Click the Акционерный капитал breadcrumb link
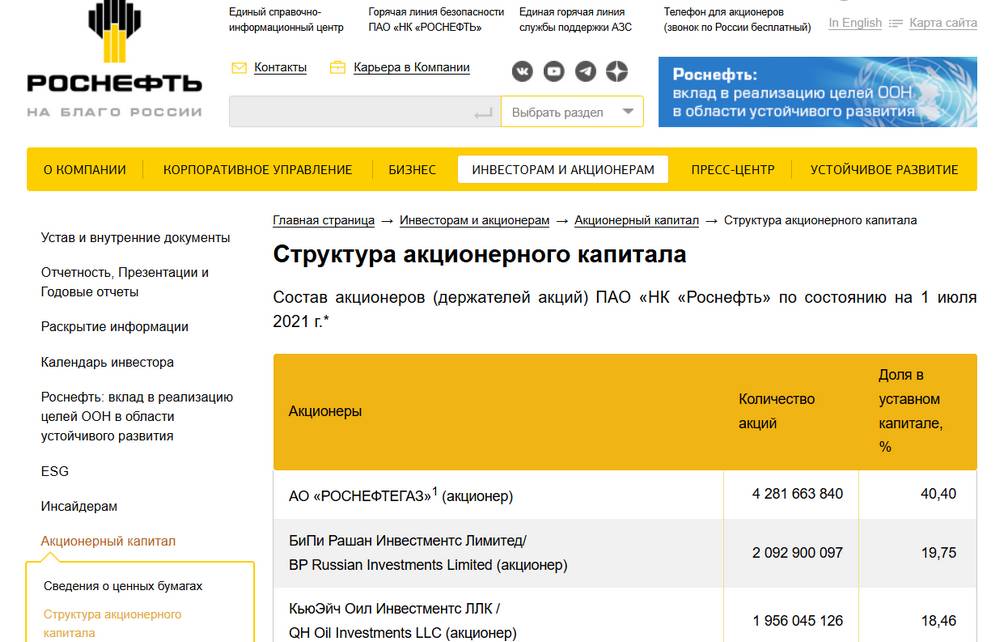Image resolution: width=1000 pixels, height=642 pixels. (x=636, y=220)
